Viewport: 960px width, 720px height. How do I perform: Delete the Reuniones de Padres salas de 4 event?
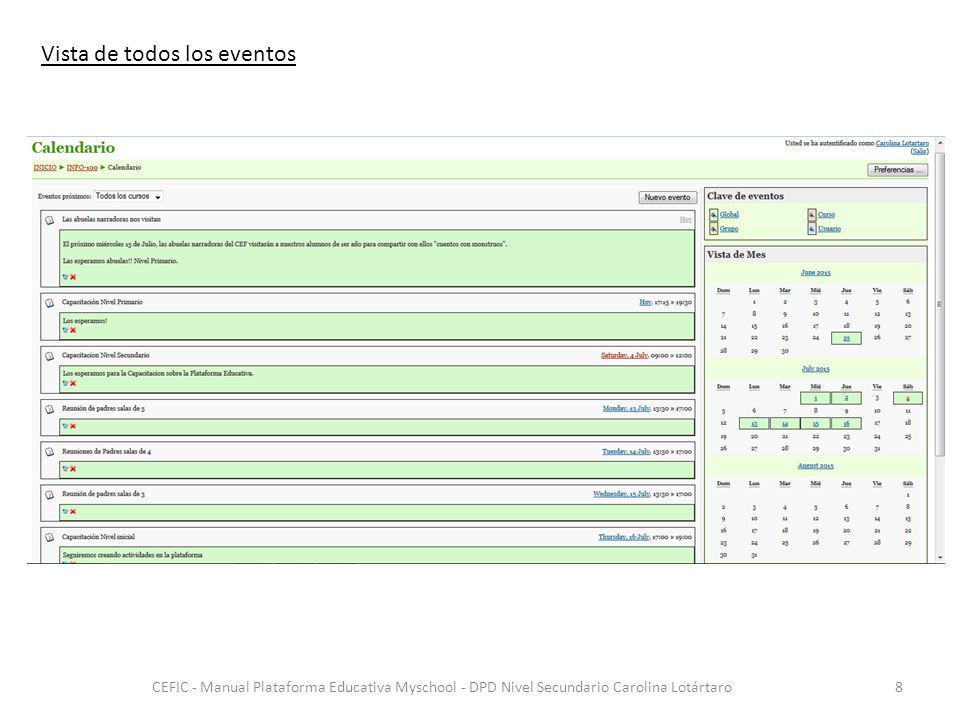[x=73, y=469]
